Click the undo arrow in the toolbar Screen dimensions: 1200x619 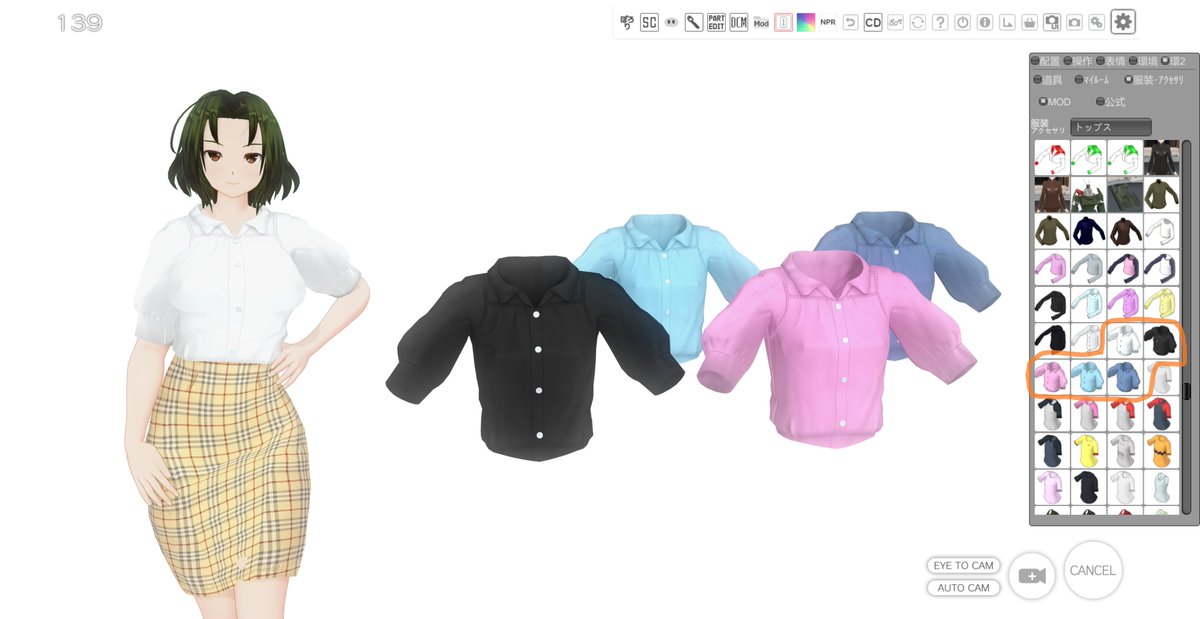click(850, 21)
